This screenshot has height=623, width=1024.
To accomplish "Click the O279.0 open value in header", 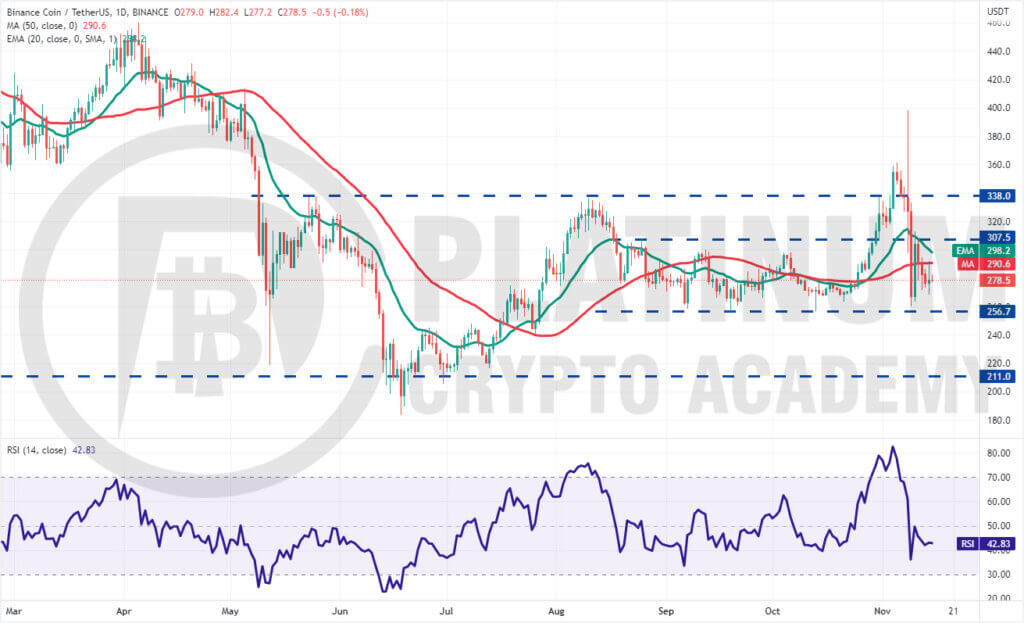I will pos(189,12).
